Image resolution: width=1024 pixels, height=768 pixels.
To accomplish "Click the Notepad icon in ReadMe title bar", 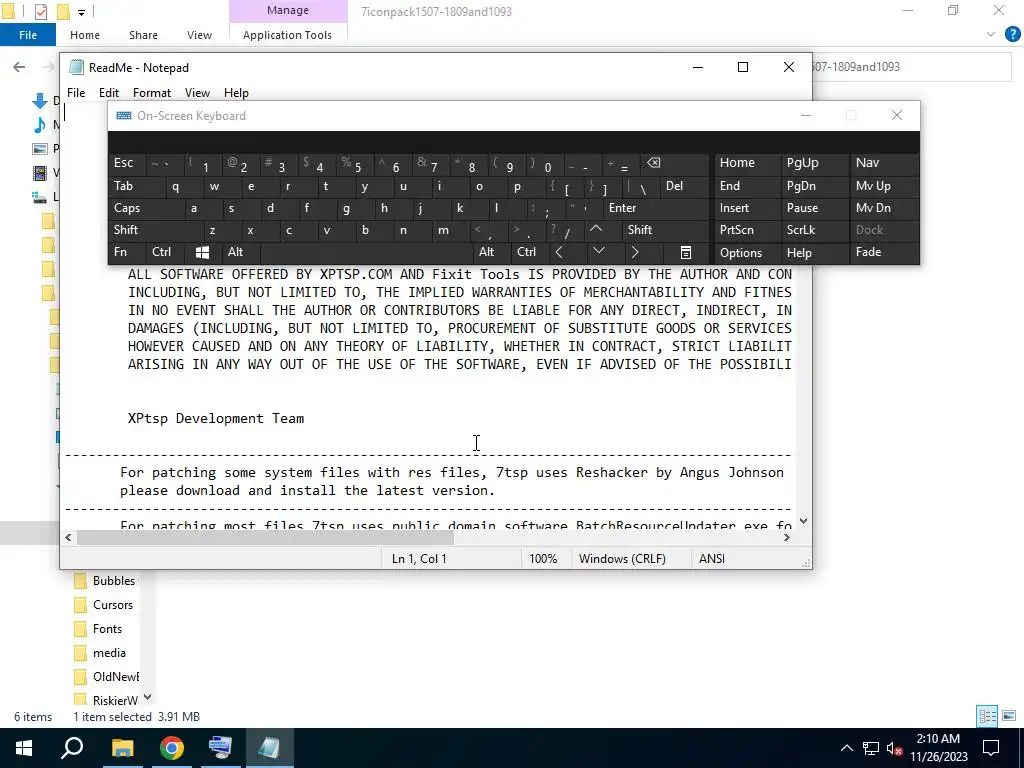I will (x=76, y=67).
